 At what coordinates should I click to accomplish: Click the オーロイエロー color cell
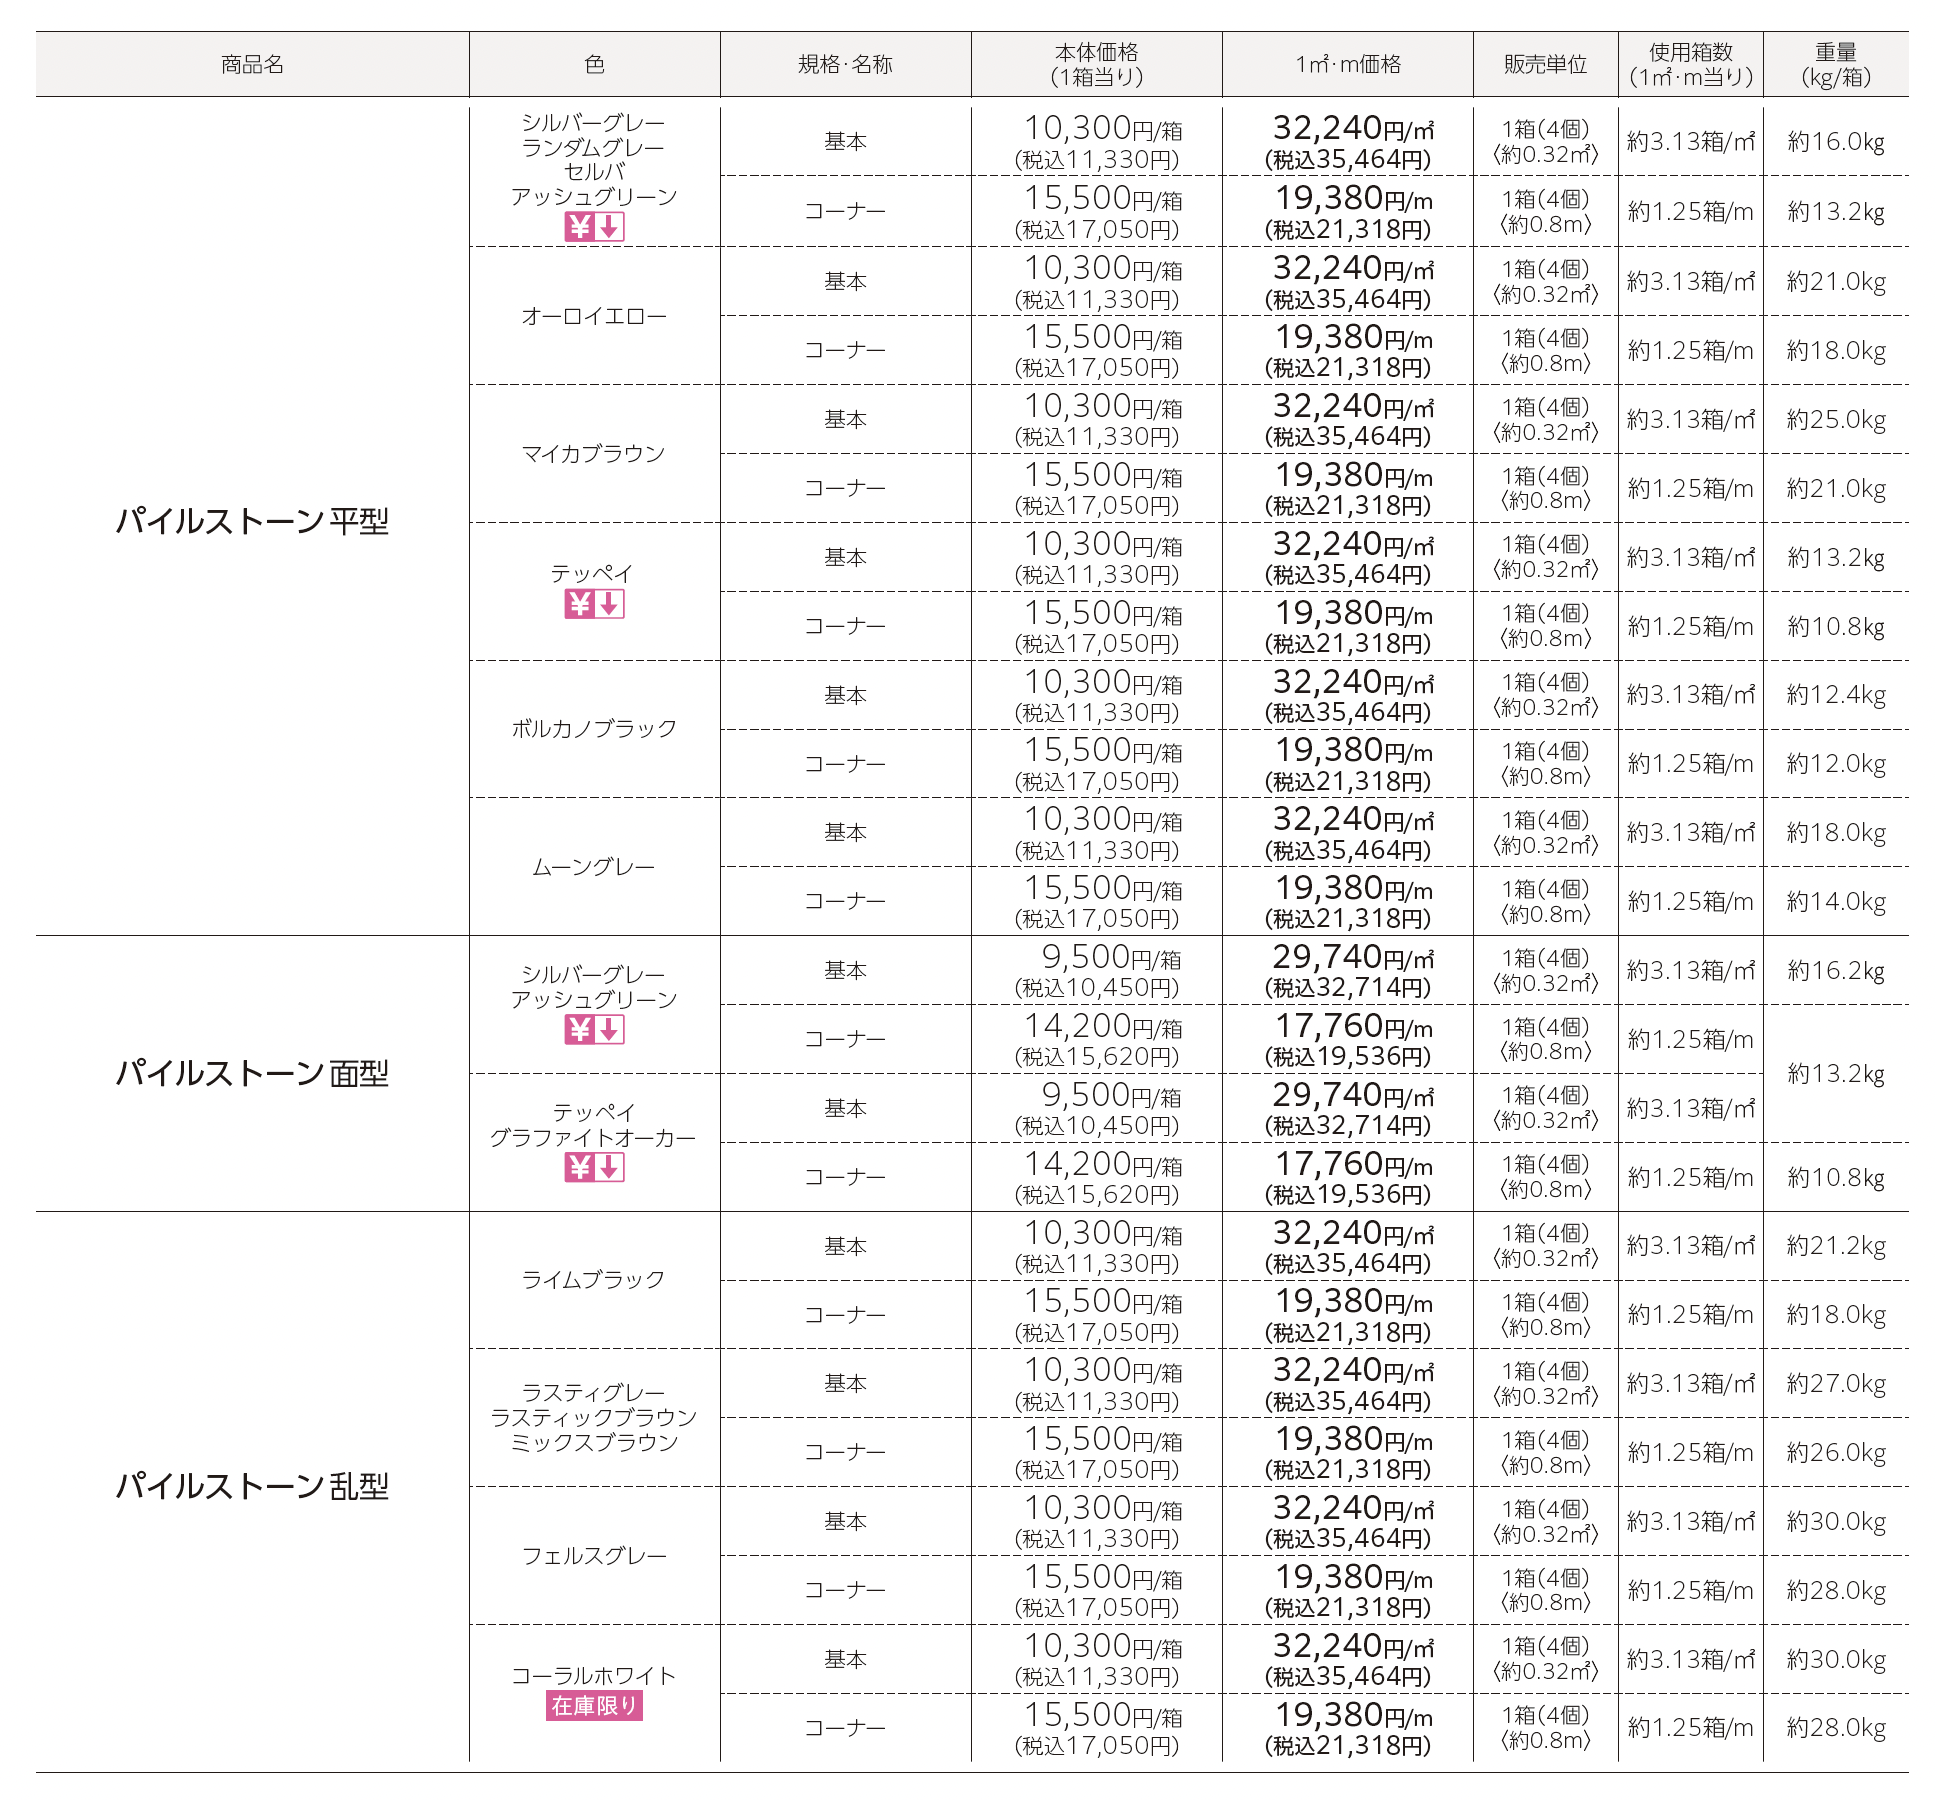tap(594, 316)
